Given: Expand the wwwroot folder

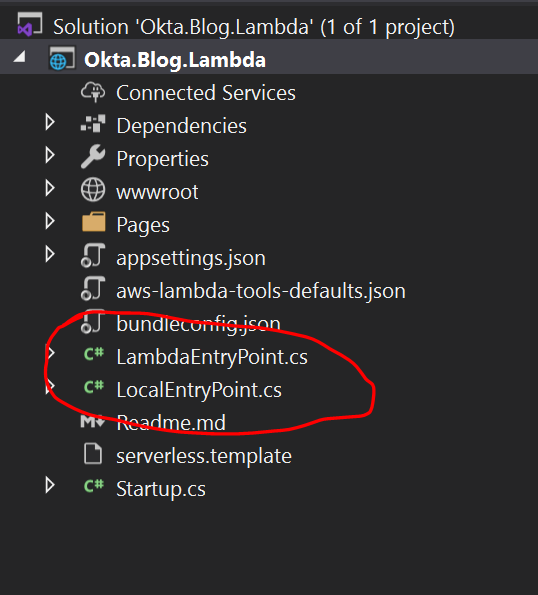Looking at the screenshot, I should click(50, 188).
